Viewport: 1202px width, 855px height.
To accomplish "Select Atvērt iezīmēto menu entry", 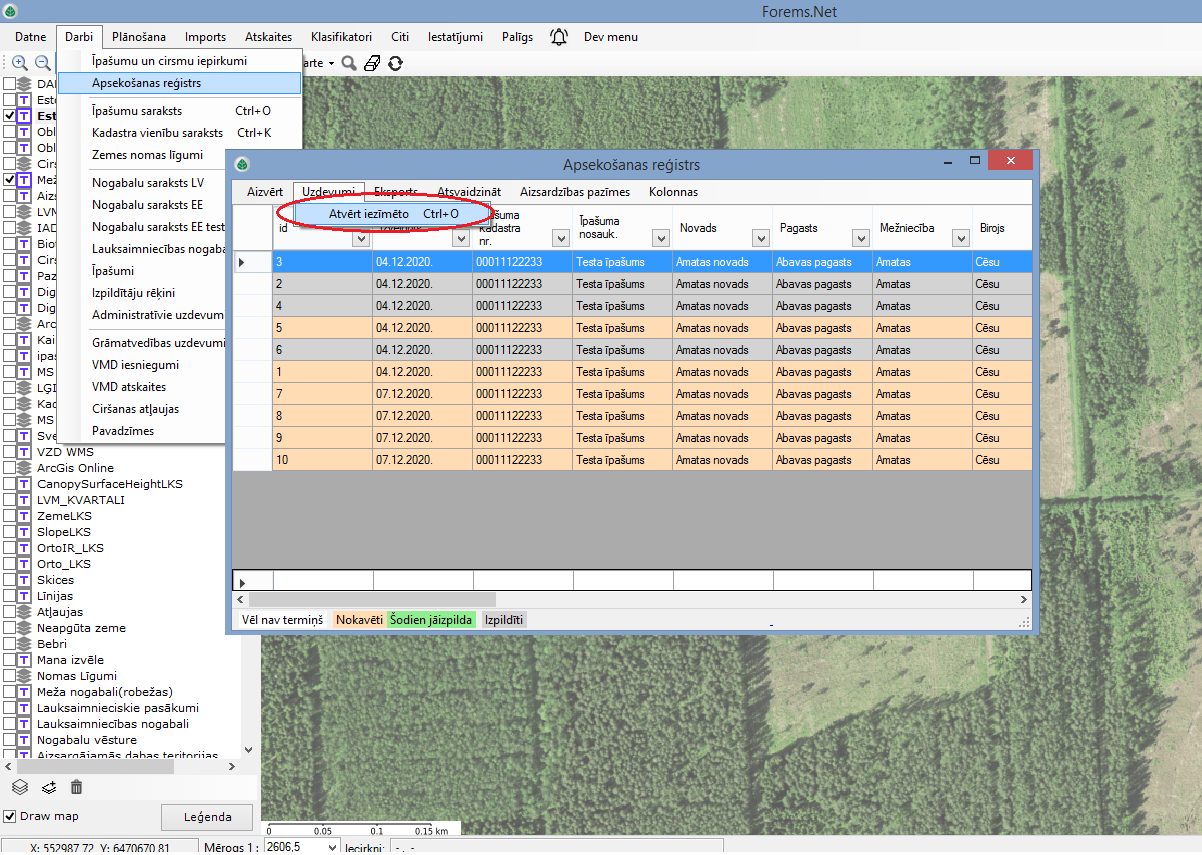I will (368, 213).
